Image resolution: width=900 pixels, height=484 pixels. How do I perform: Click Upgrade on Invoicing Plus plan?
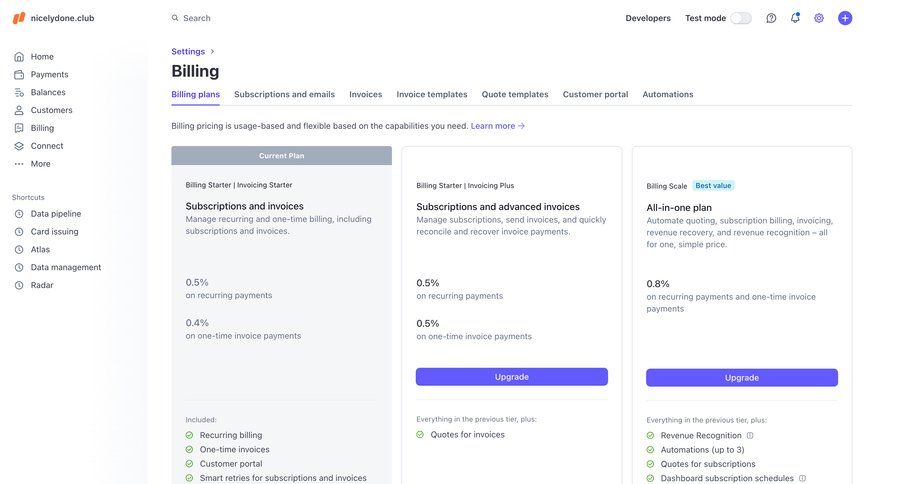coord(511,377)
